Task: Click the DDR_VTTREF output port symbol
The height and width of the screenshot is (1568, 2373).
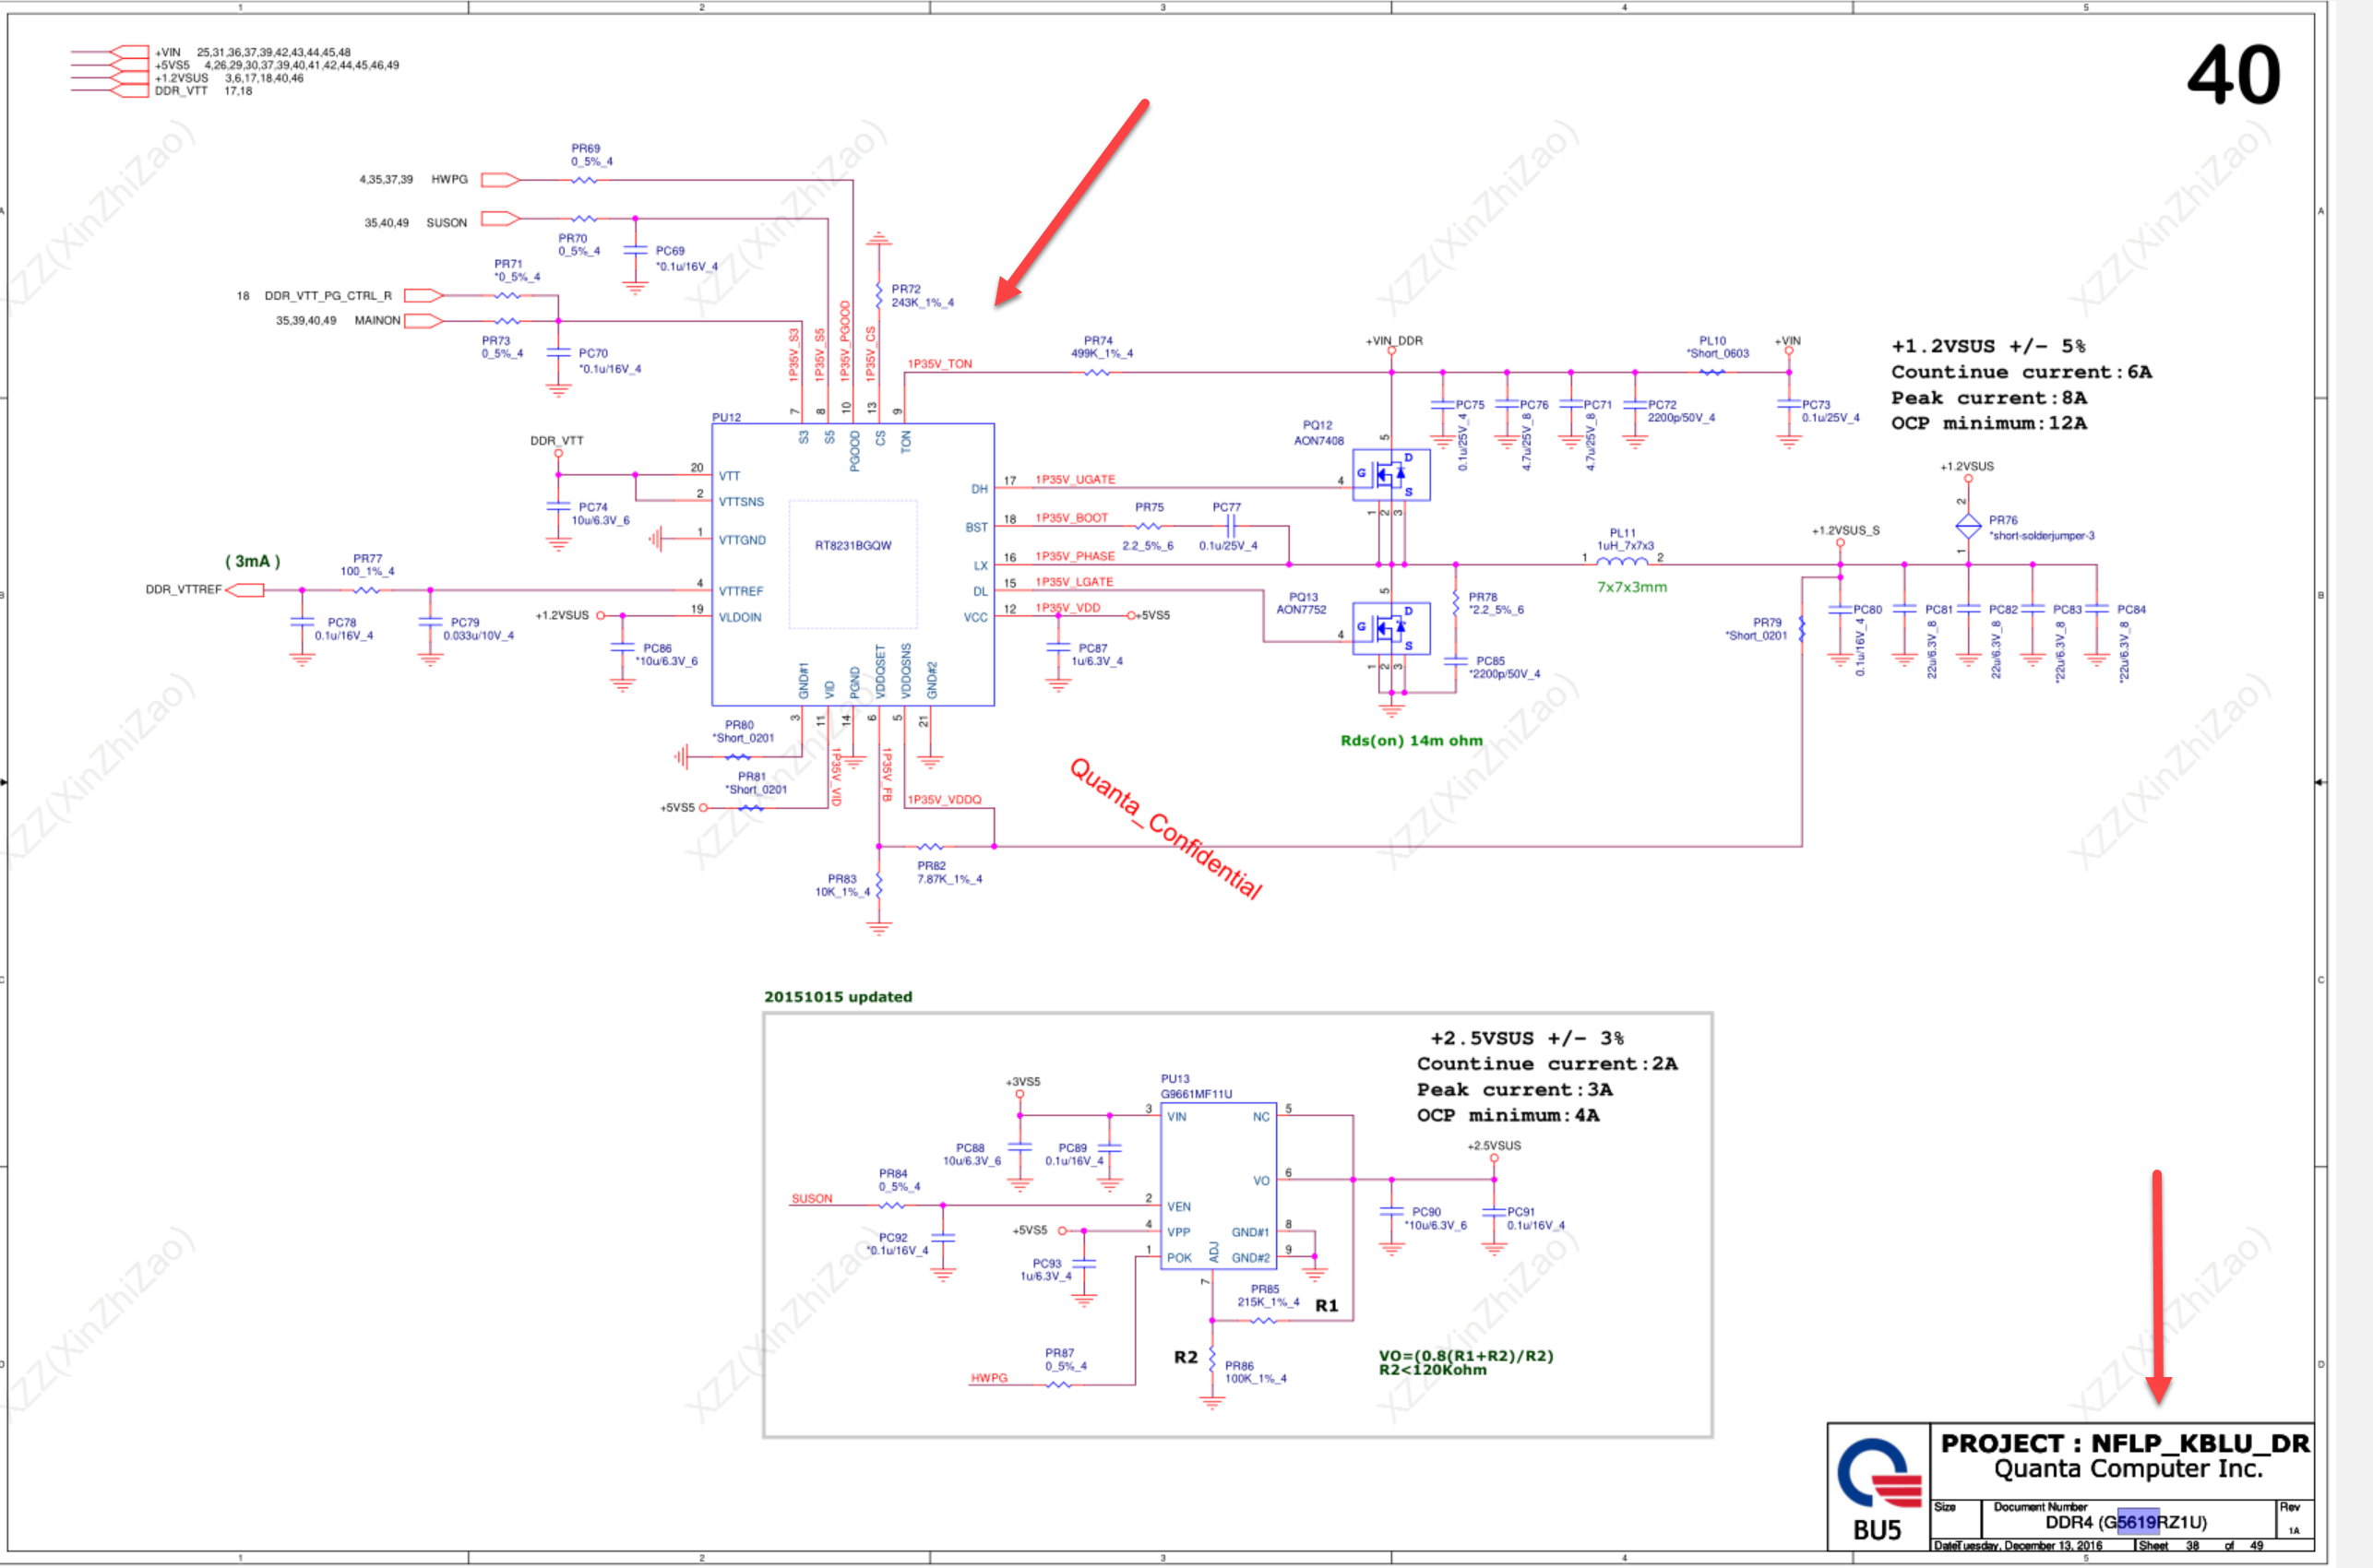Action: (x=245, y=590)
